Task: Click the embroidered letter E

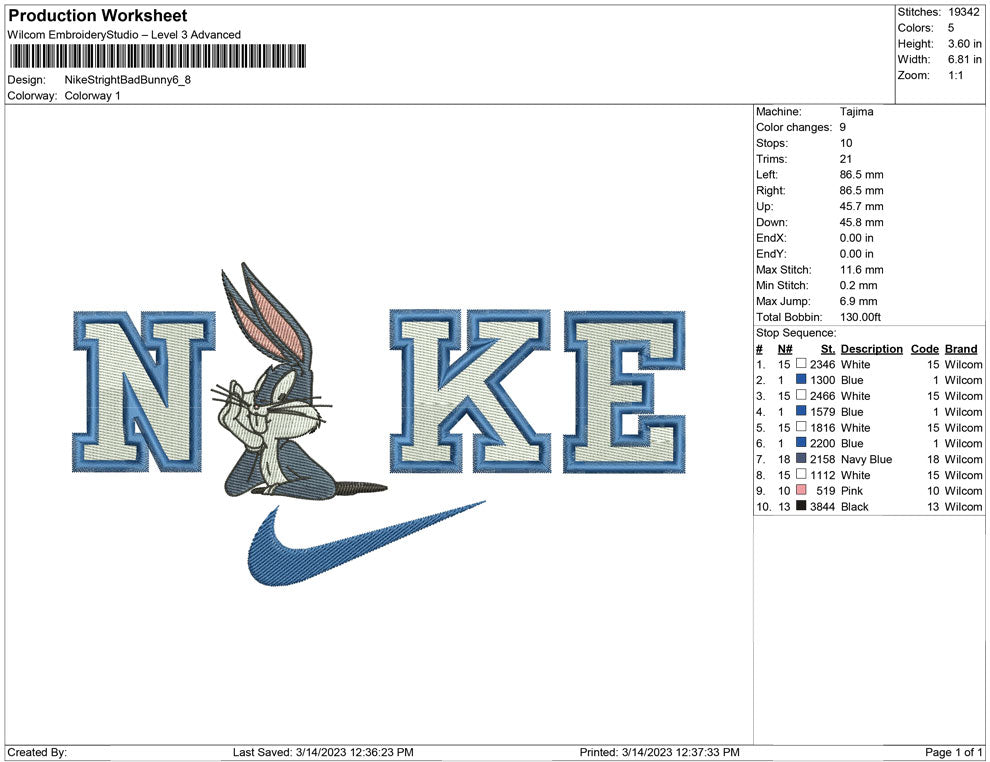Action: pyautogui.click(x=624, y=391)
